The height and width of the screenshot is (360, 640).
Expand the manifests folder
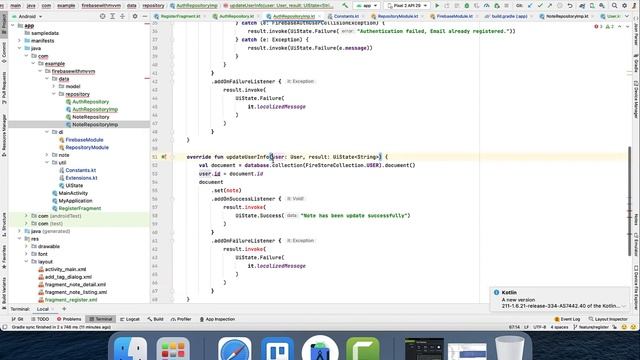click(19, 41)
